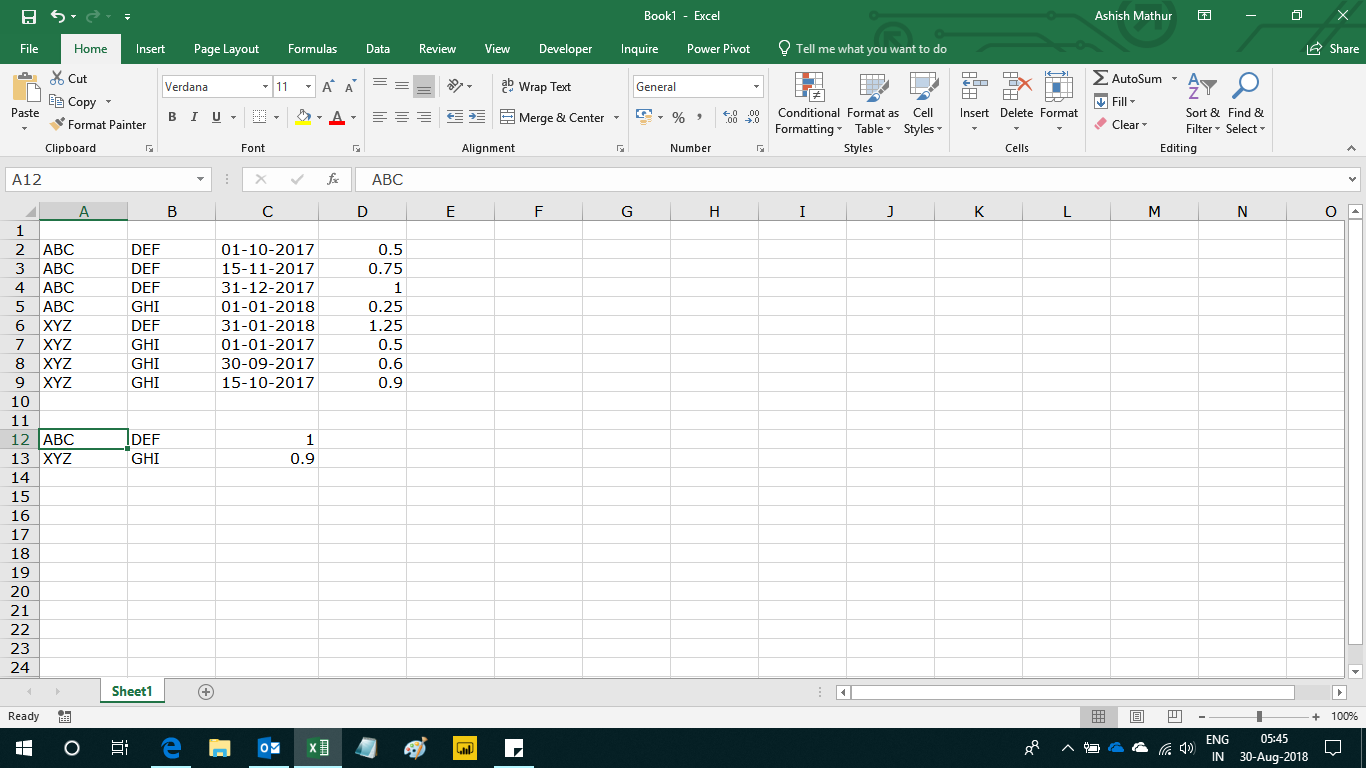Viewport: 1366px width, 768px height.
Task: Toggle center horizontal alignment
Action: pyautogui.click(x=401, y=118)
